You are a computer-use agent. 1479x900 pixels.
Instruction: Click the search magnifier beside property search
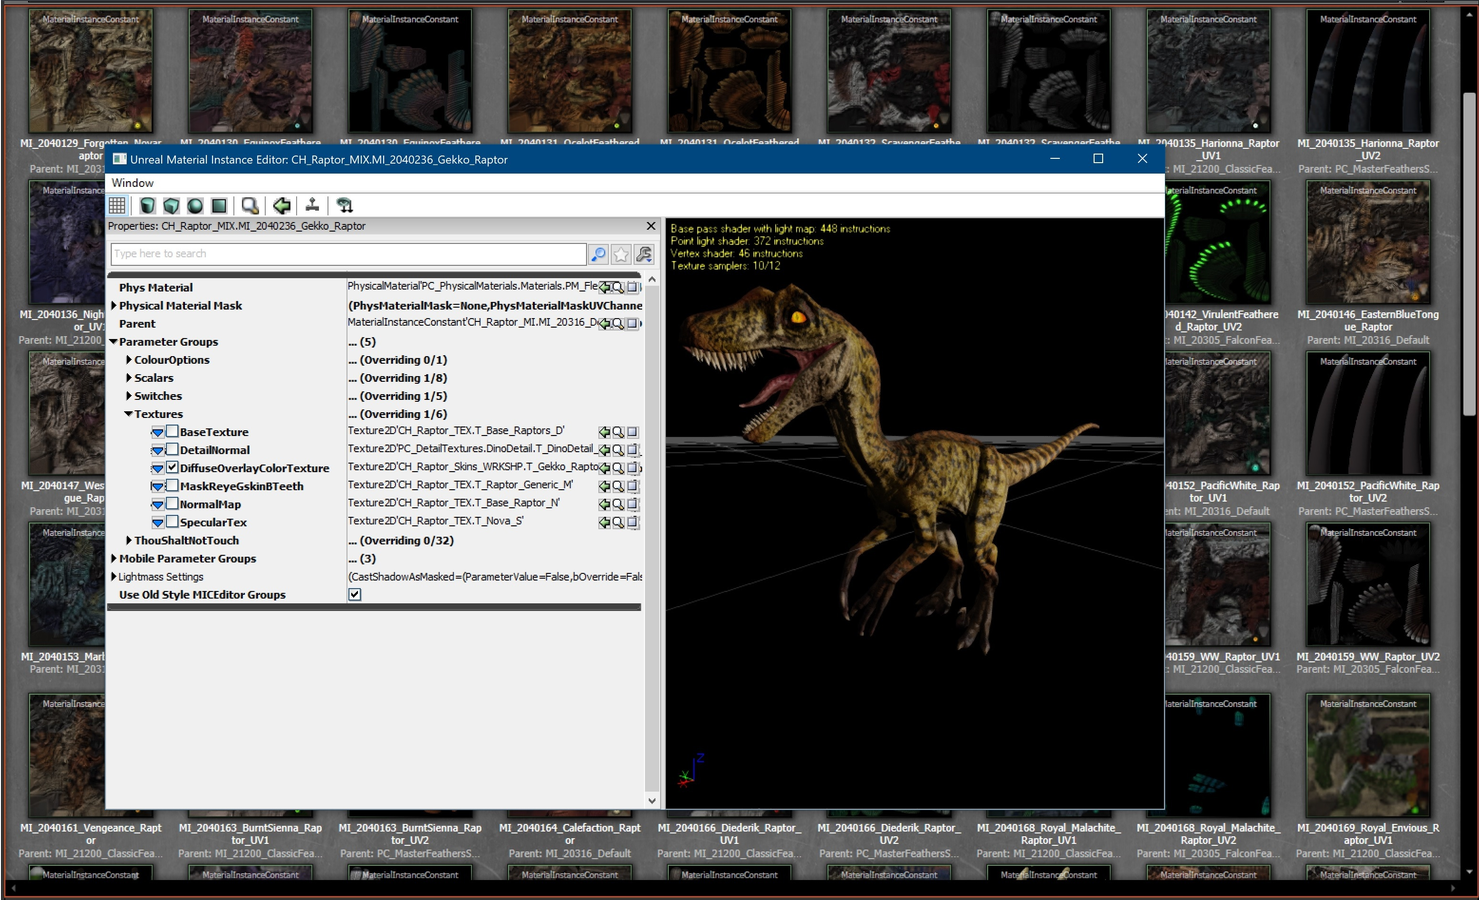coord(598,254)
